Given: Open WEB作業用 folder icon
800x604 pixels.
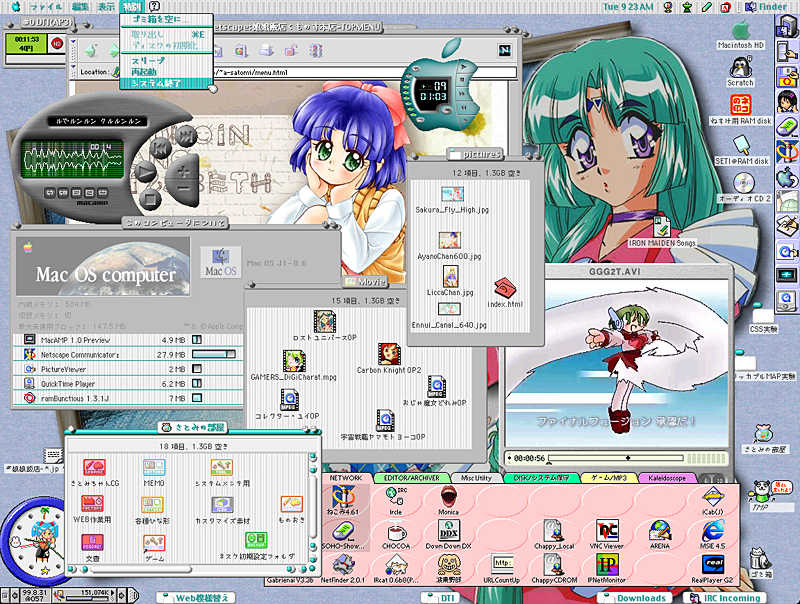Looking at the screenshot, I should (x=92, y=504).
